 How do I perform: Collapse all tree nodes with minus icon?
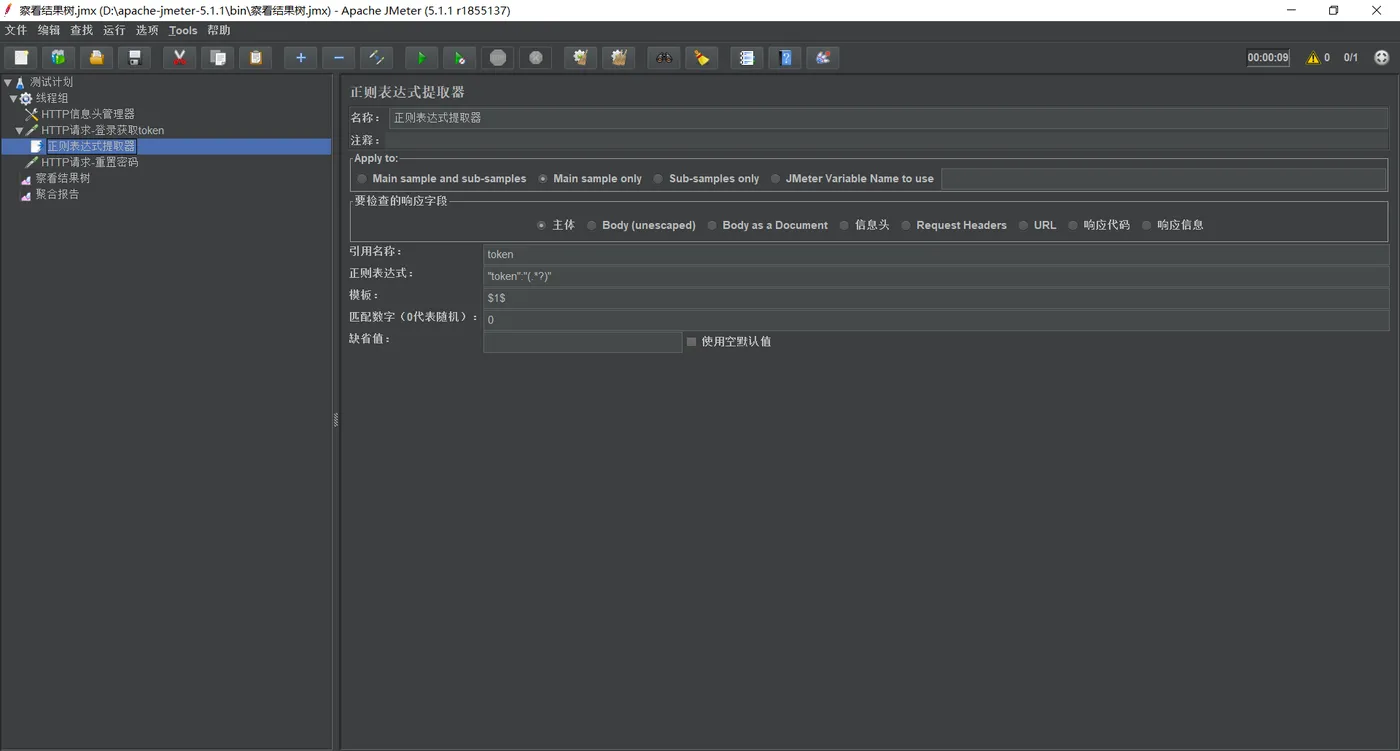point(338,58)
